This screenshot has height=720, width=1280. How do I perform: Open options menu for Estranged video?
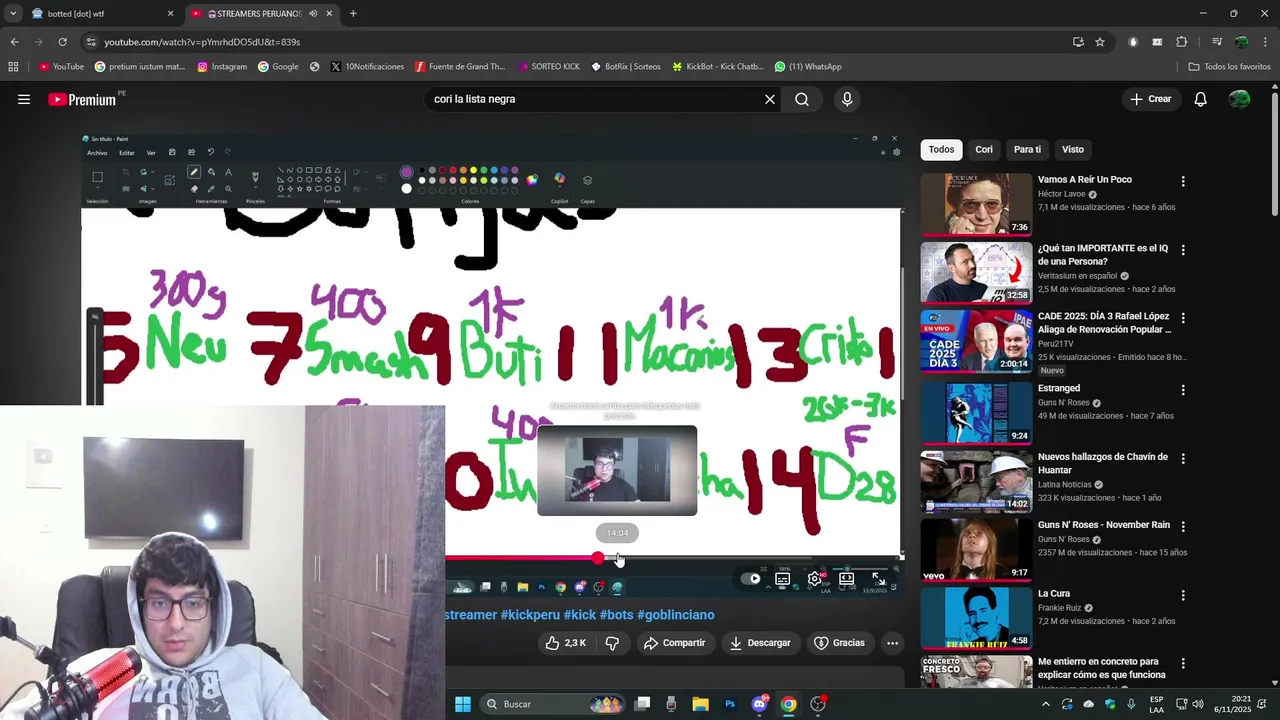(1183, 389)
